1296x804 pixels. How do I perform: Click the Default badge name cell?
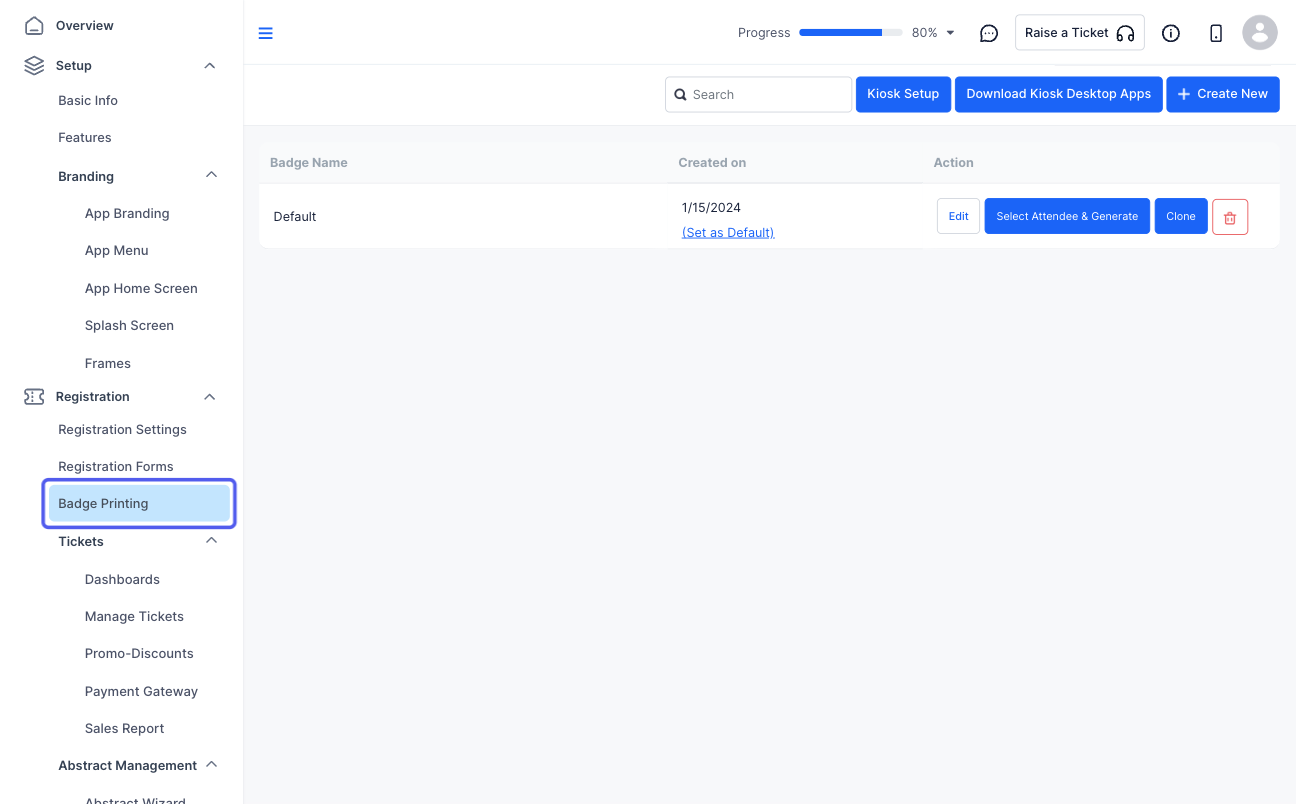click(x=295, y=217)
